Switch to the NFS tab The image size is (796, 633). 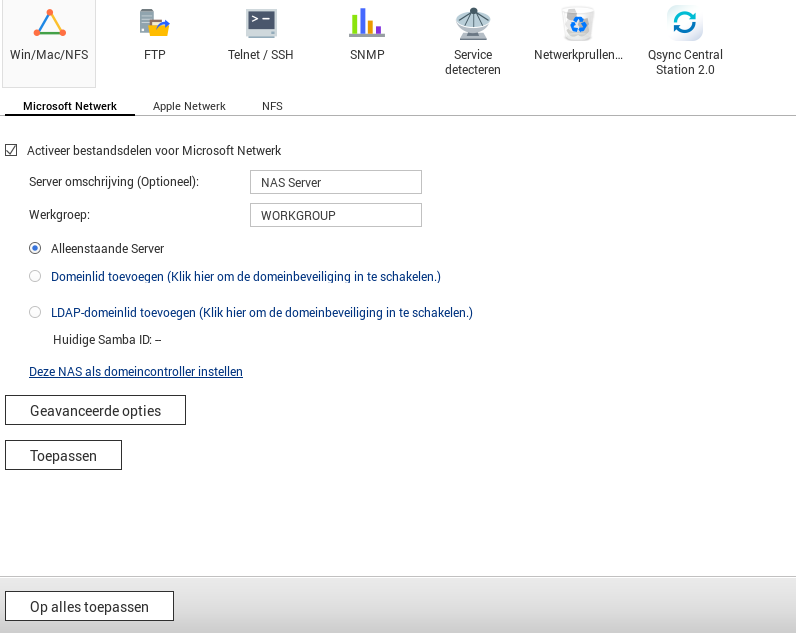(272, 106)
